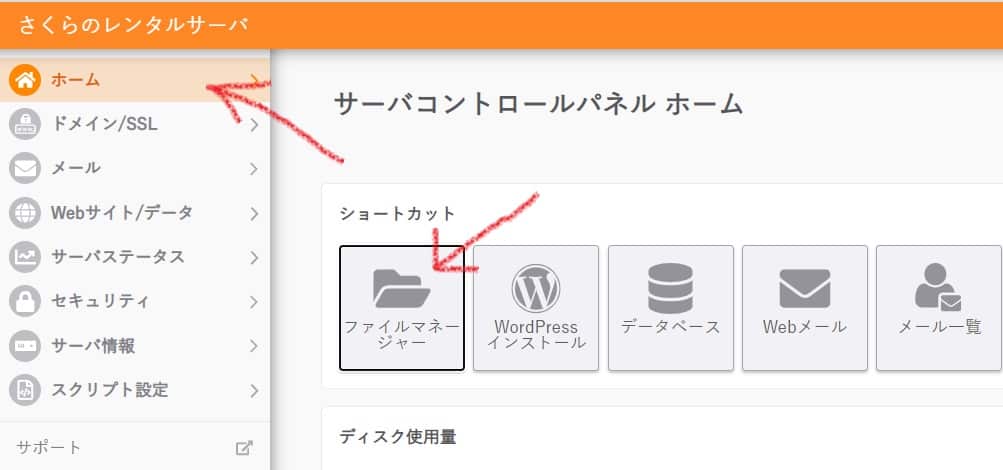Click the さくらのレンタルサーバ header title
This screenshot has width=1003, height=470.
pyautogui.click(x=131, y=25)
